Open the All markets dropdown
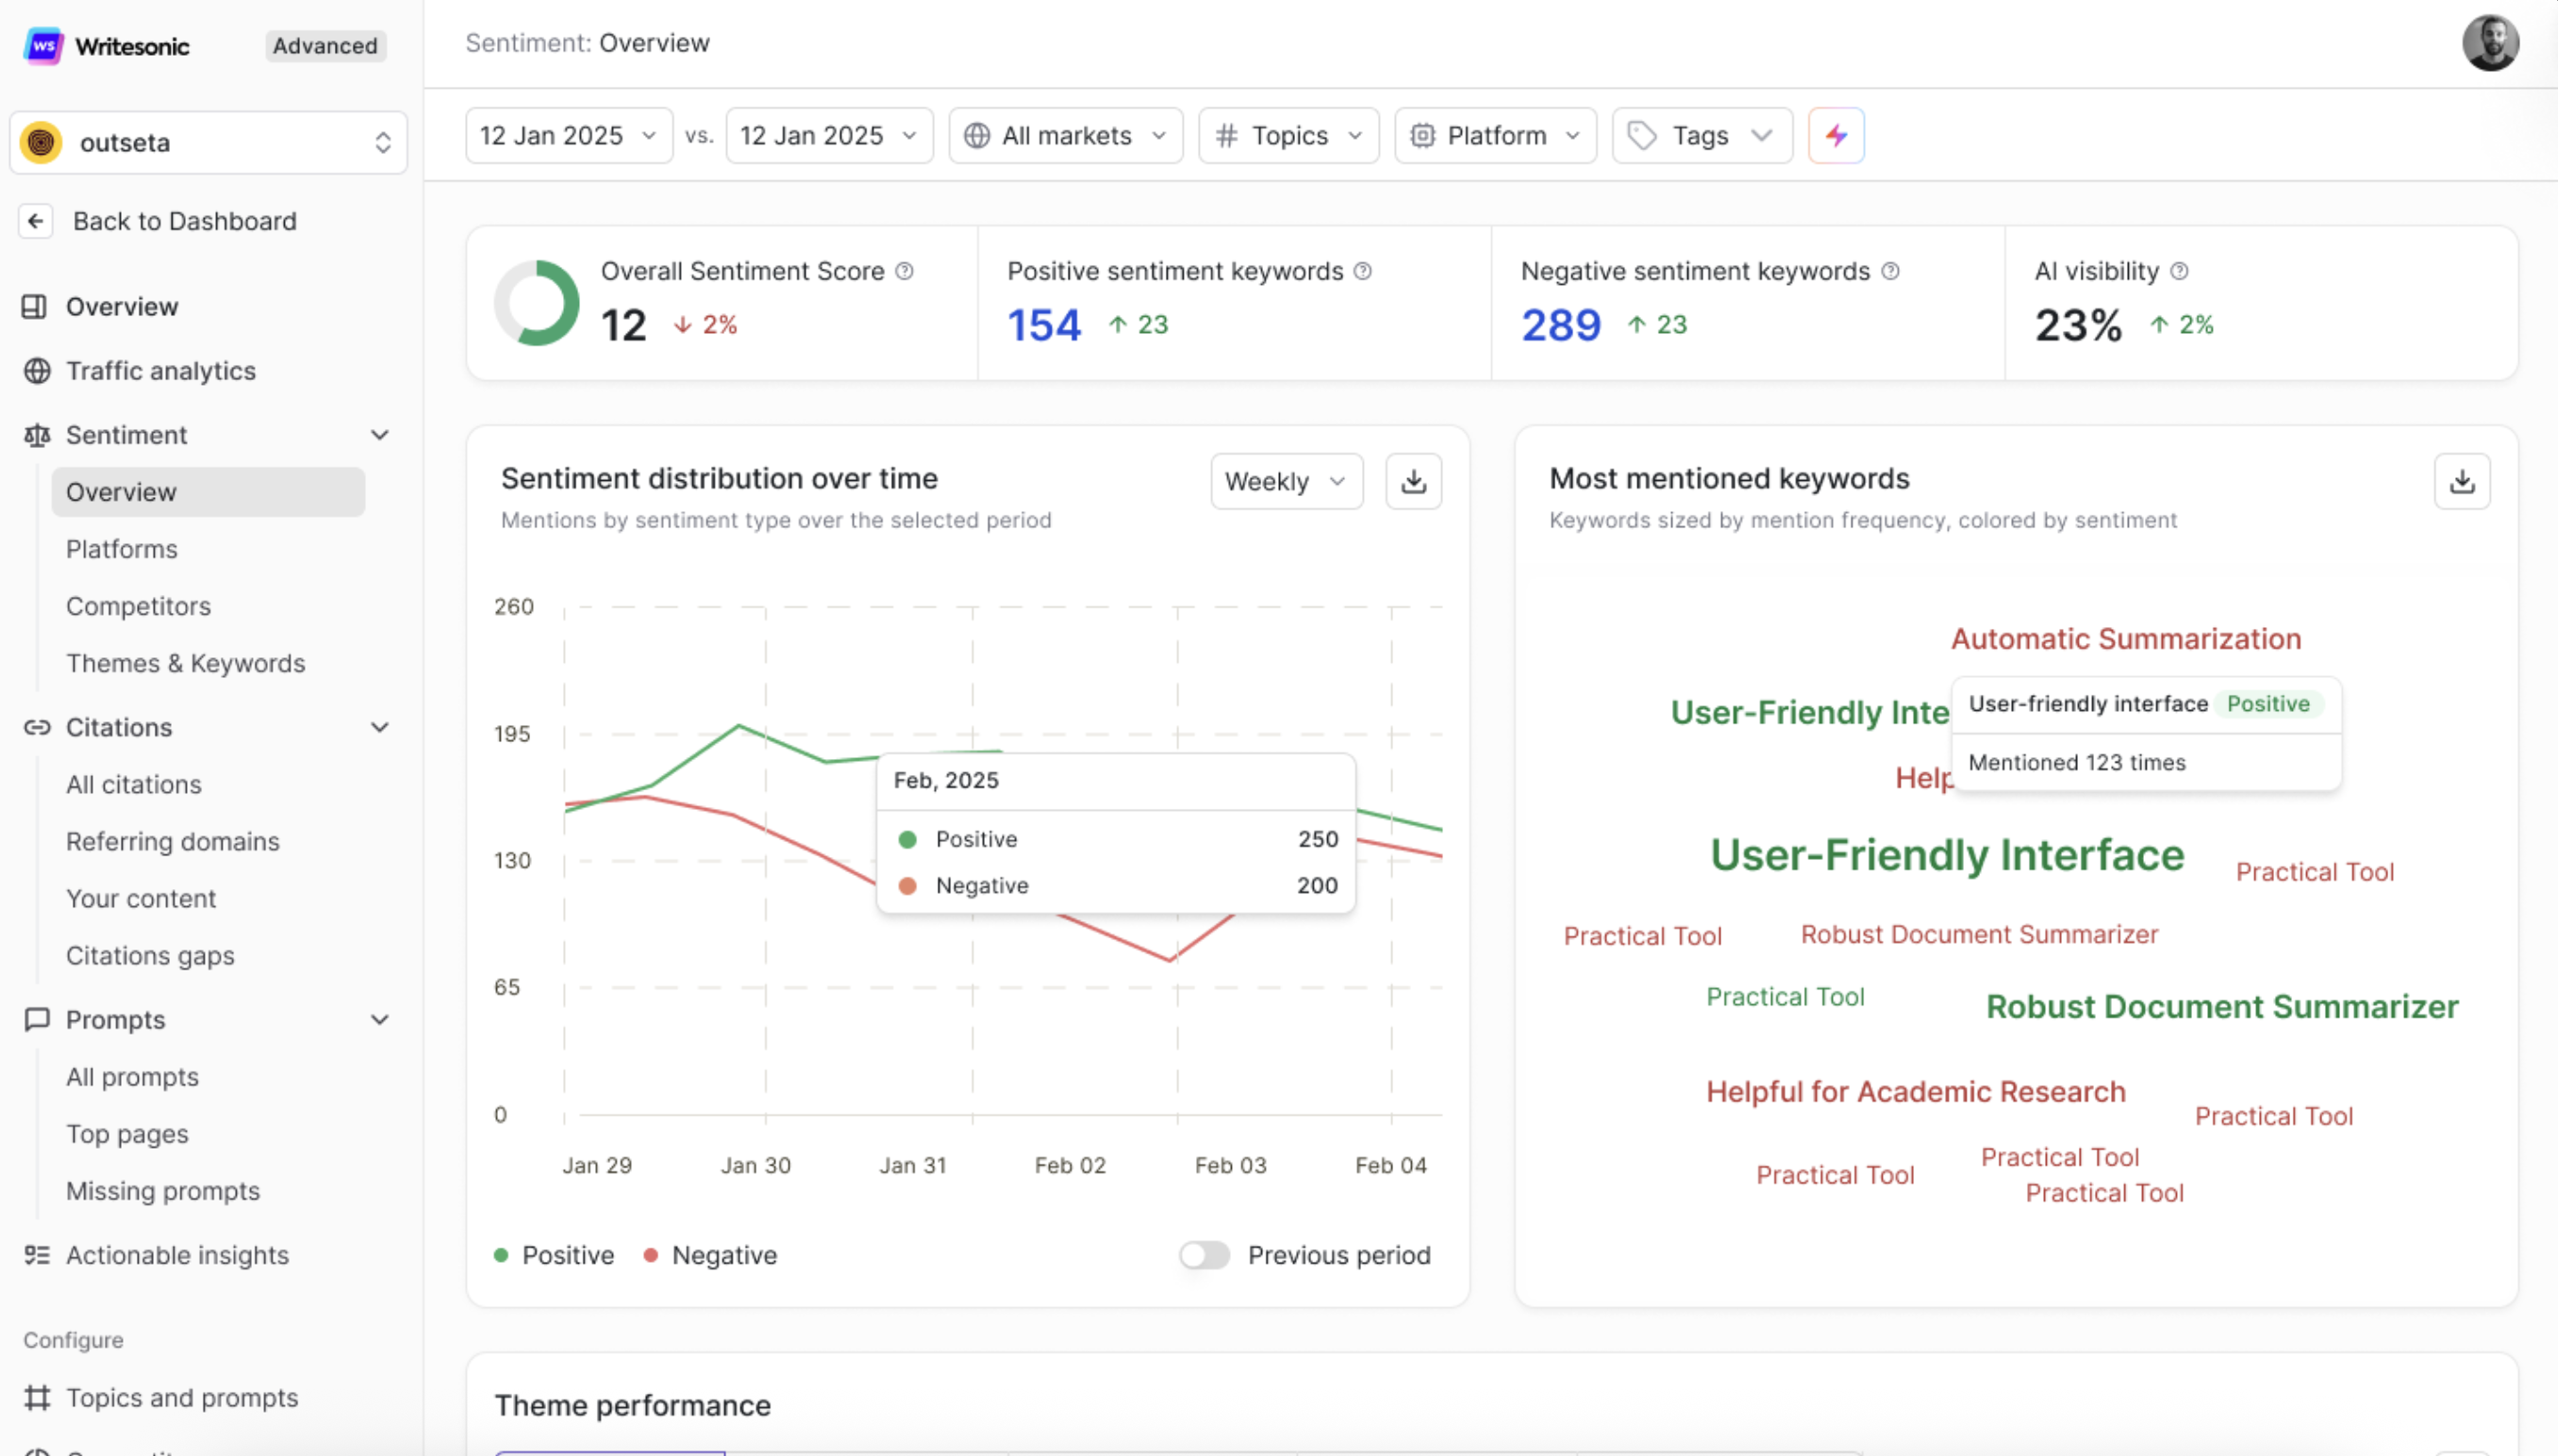 click(x=1065, y=135)
